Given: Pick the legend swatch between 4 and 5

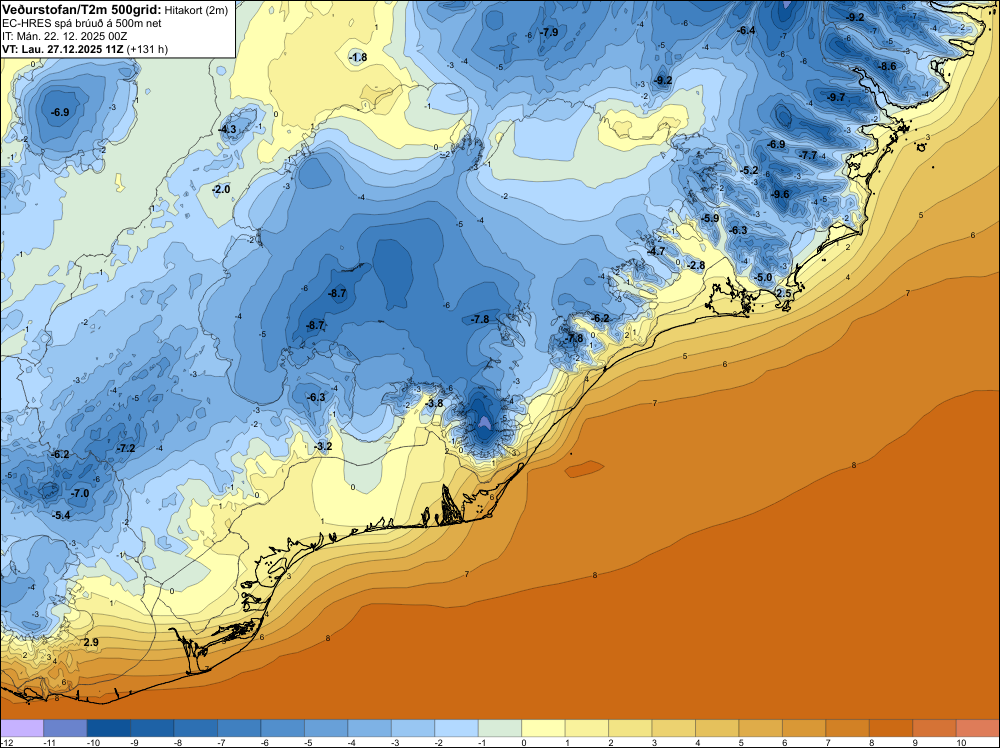Looking at the screenshot, I should click(x=717, y=728).
